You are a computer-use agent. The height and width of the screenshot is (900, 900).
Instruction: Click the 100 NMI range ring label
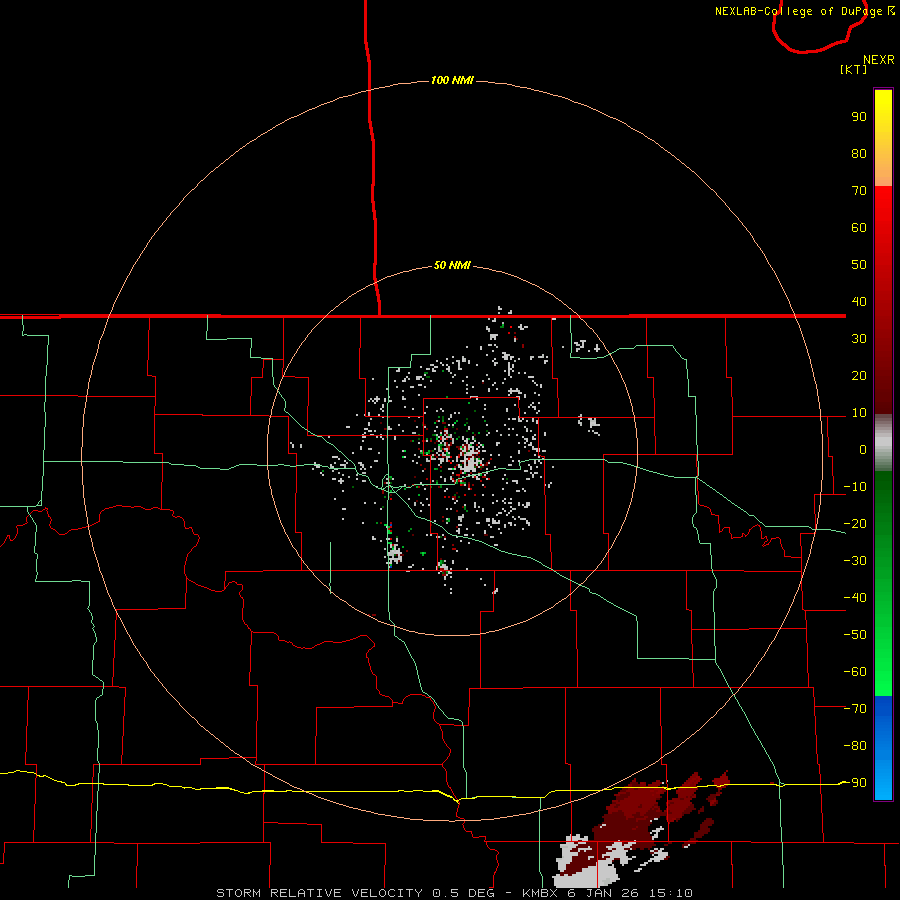tap(452, 80)
